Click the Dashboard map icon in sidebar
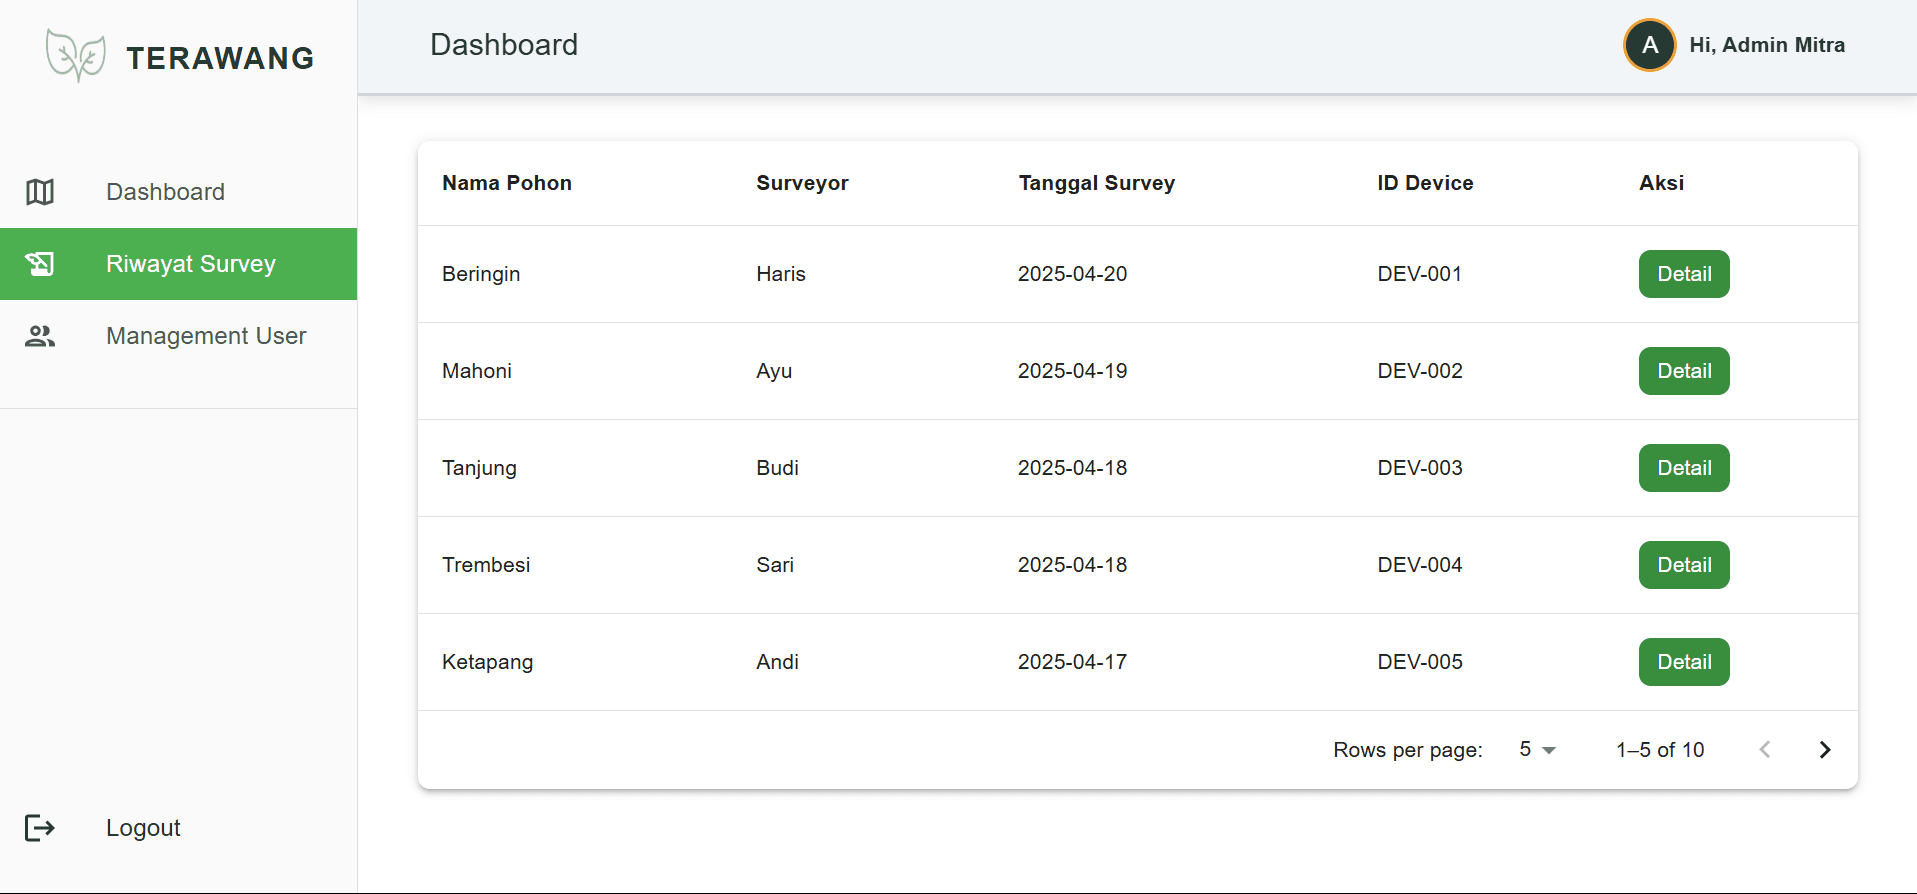This screenshot has width=1917, height=894. pos(40,192)
